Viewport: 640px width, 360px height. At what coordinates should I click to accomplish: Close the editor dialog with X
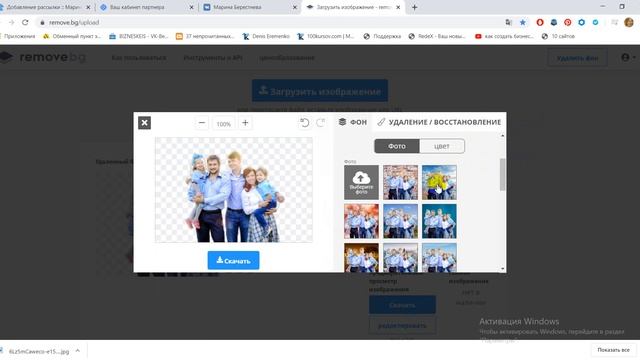point(144,123)
